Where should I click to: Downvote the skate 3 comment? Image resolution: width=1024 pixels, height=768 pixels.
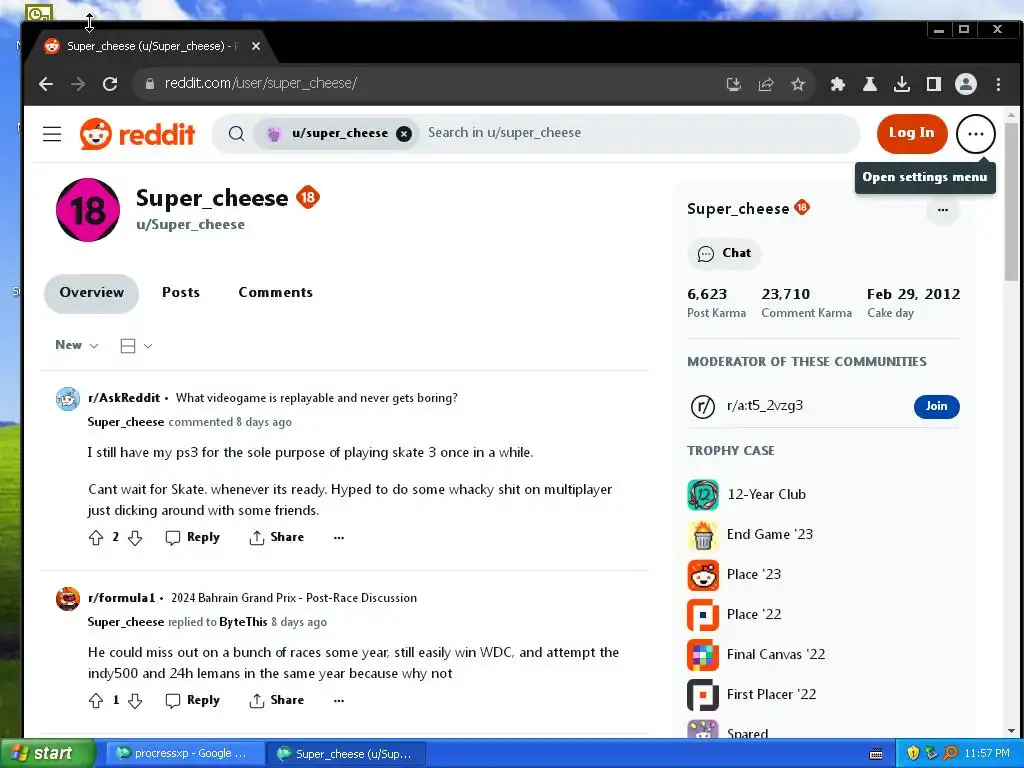tap(135, 537)
